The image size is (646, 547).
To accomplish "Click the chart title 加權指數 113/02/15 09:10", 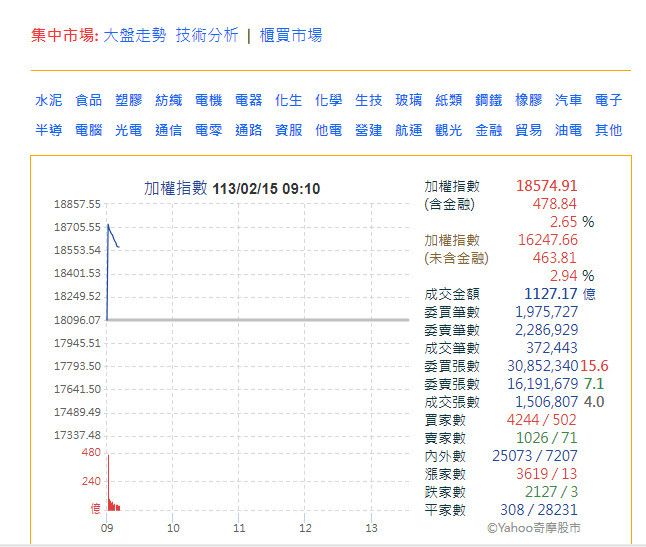I will coord(232,189).
